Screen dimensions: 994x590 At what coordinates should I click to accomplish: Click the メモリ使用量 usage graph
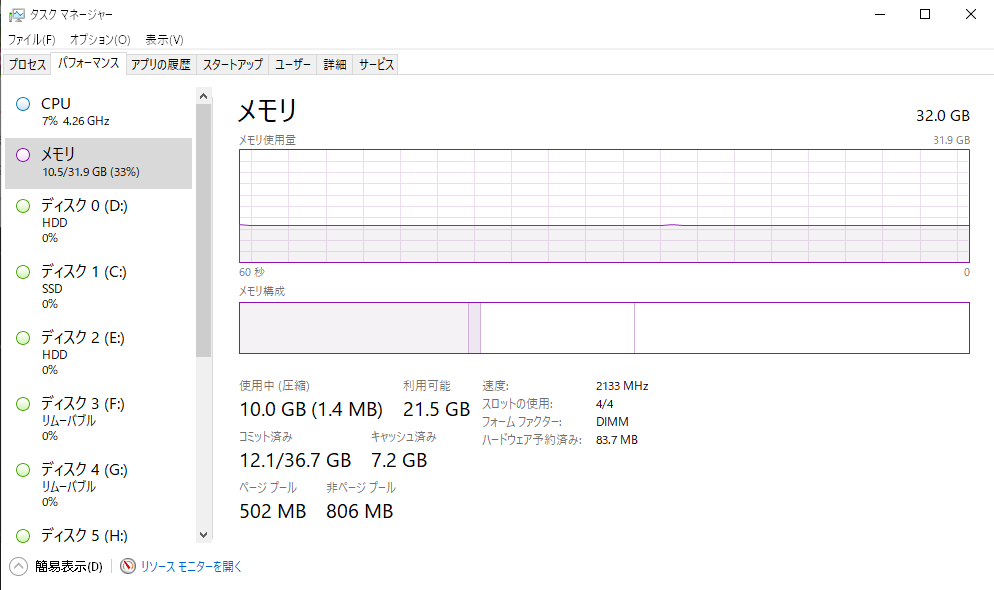(604, 206)
